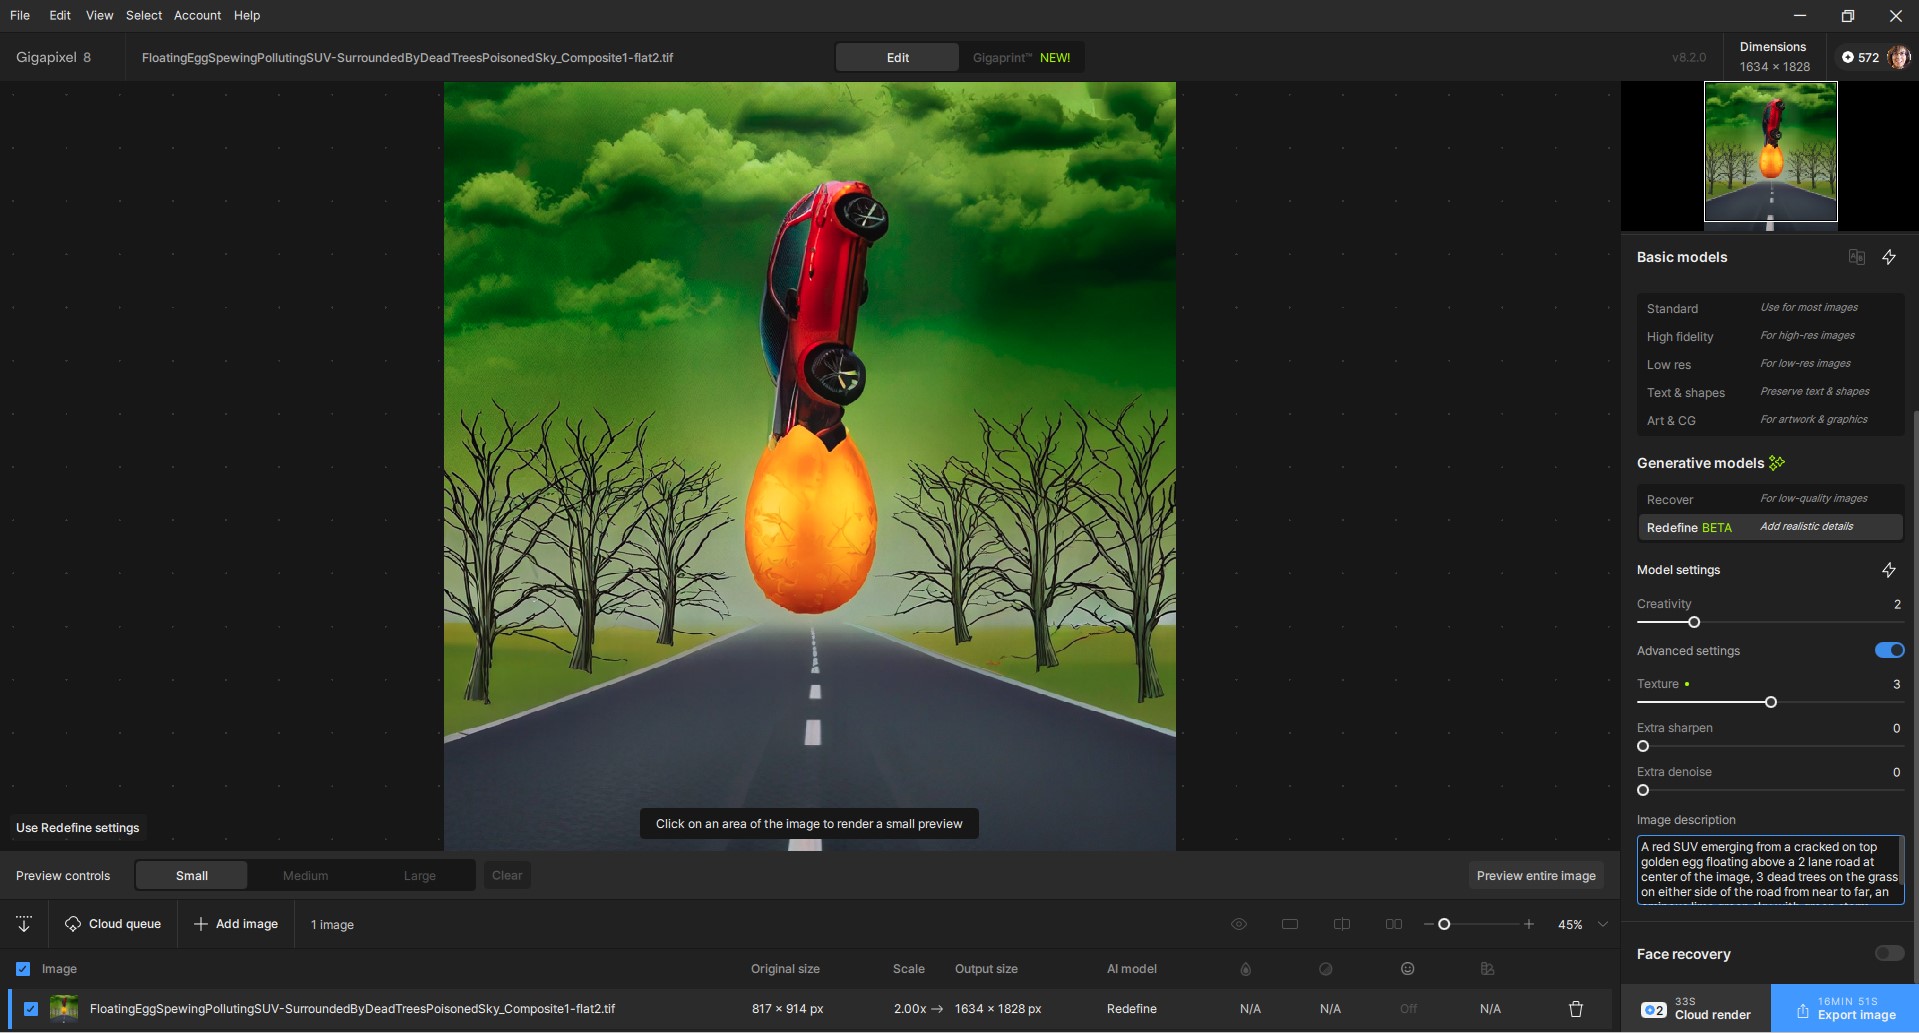
Task: Switch to the Gigaprint tab
Action: coord(1020,58)
